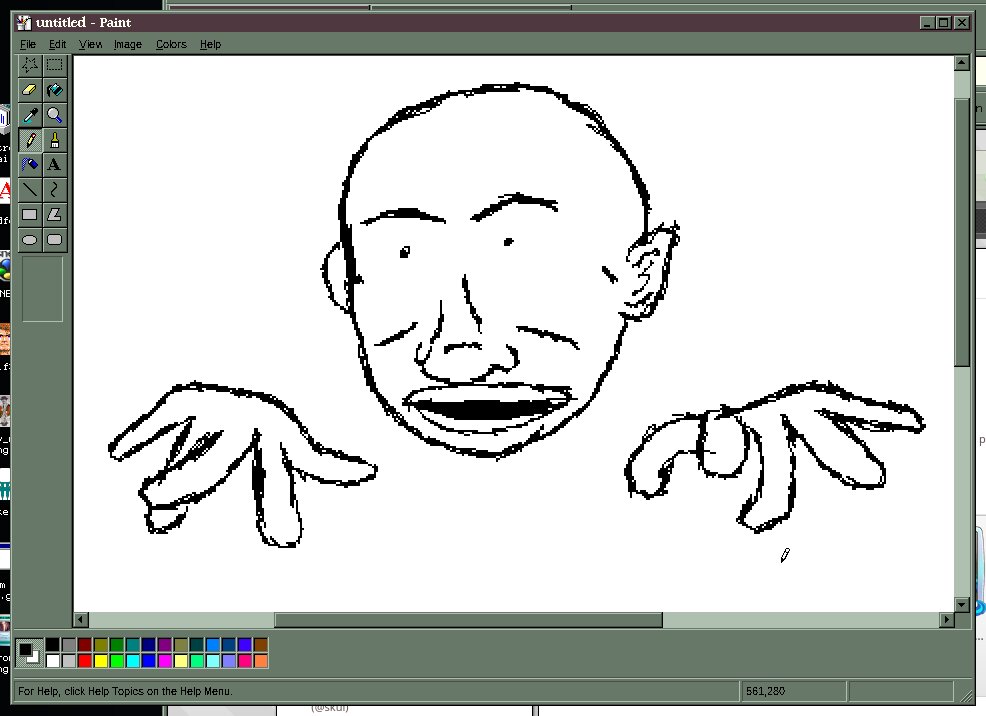Open the Colors menu
Screen dimensions: 986x716
coord(171,44)
